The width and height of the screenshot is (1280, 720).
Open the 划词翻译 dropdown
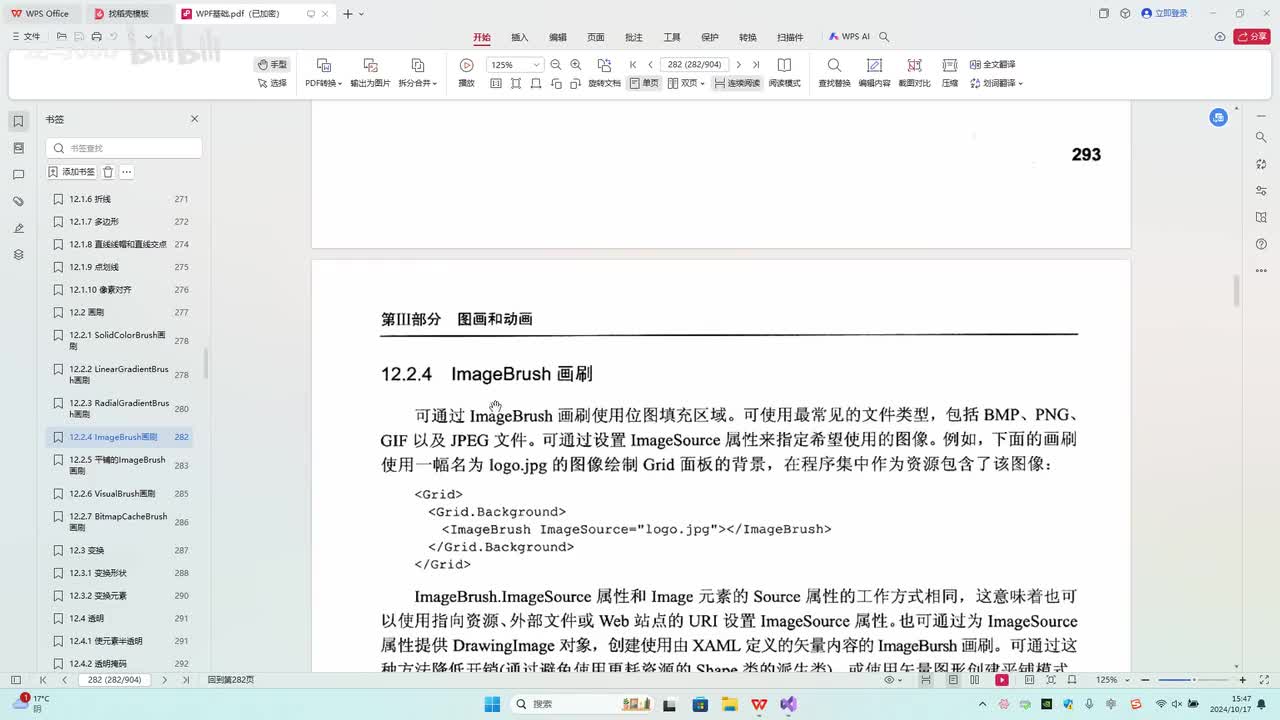tap(996, 83)
